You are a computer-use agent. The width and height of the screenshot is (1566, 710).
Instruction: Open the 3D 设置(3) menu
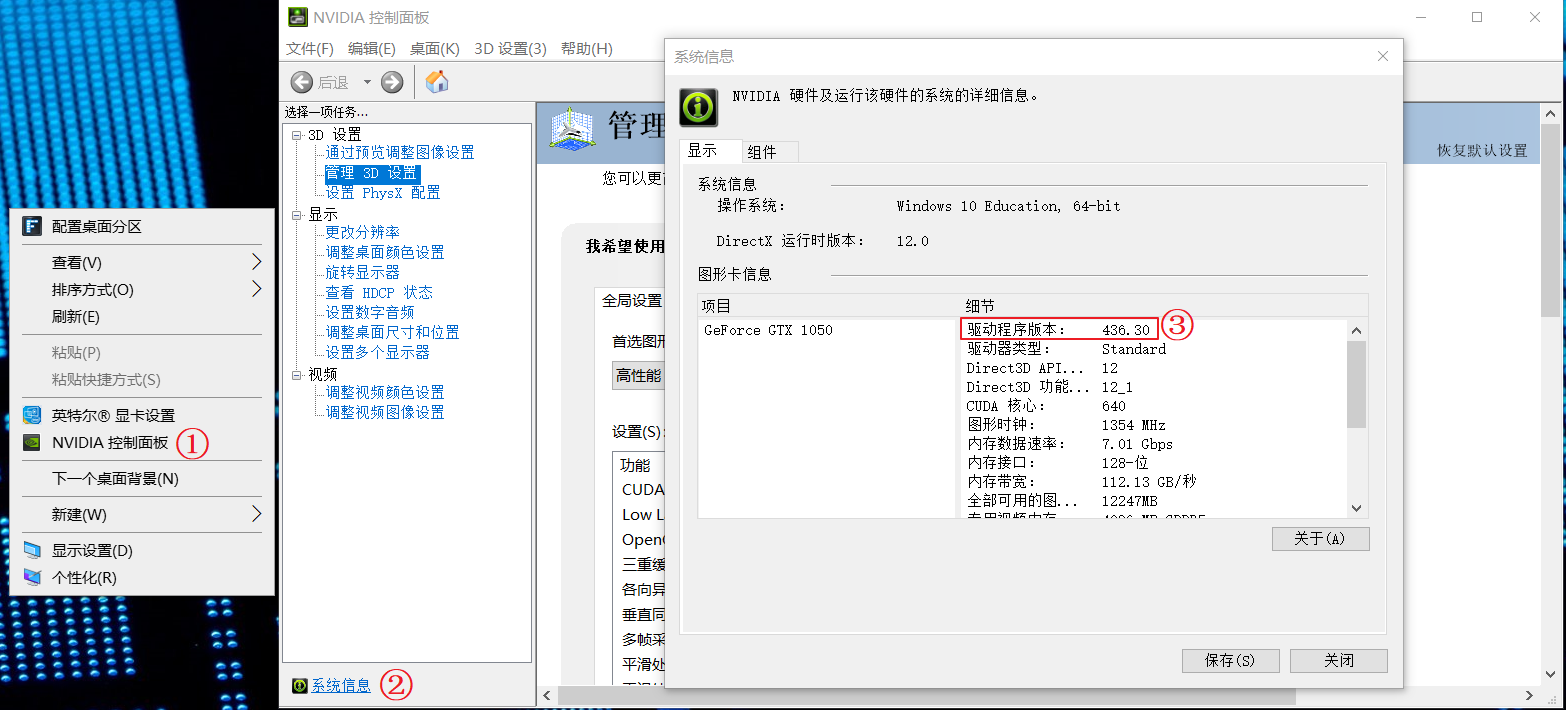(x=510, y=49)
